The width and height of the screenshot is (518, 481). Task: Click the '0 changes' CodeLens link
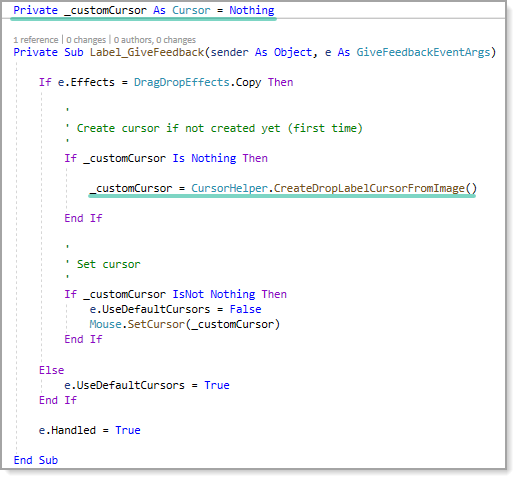pos(86,40)
